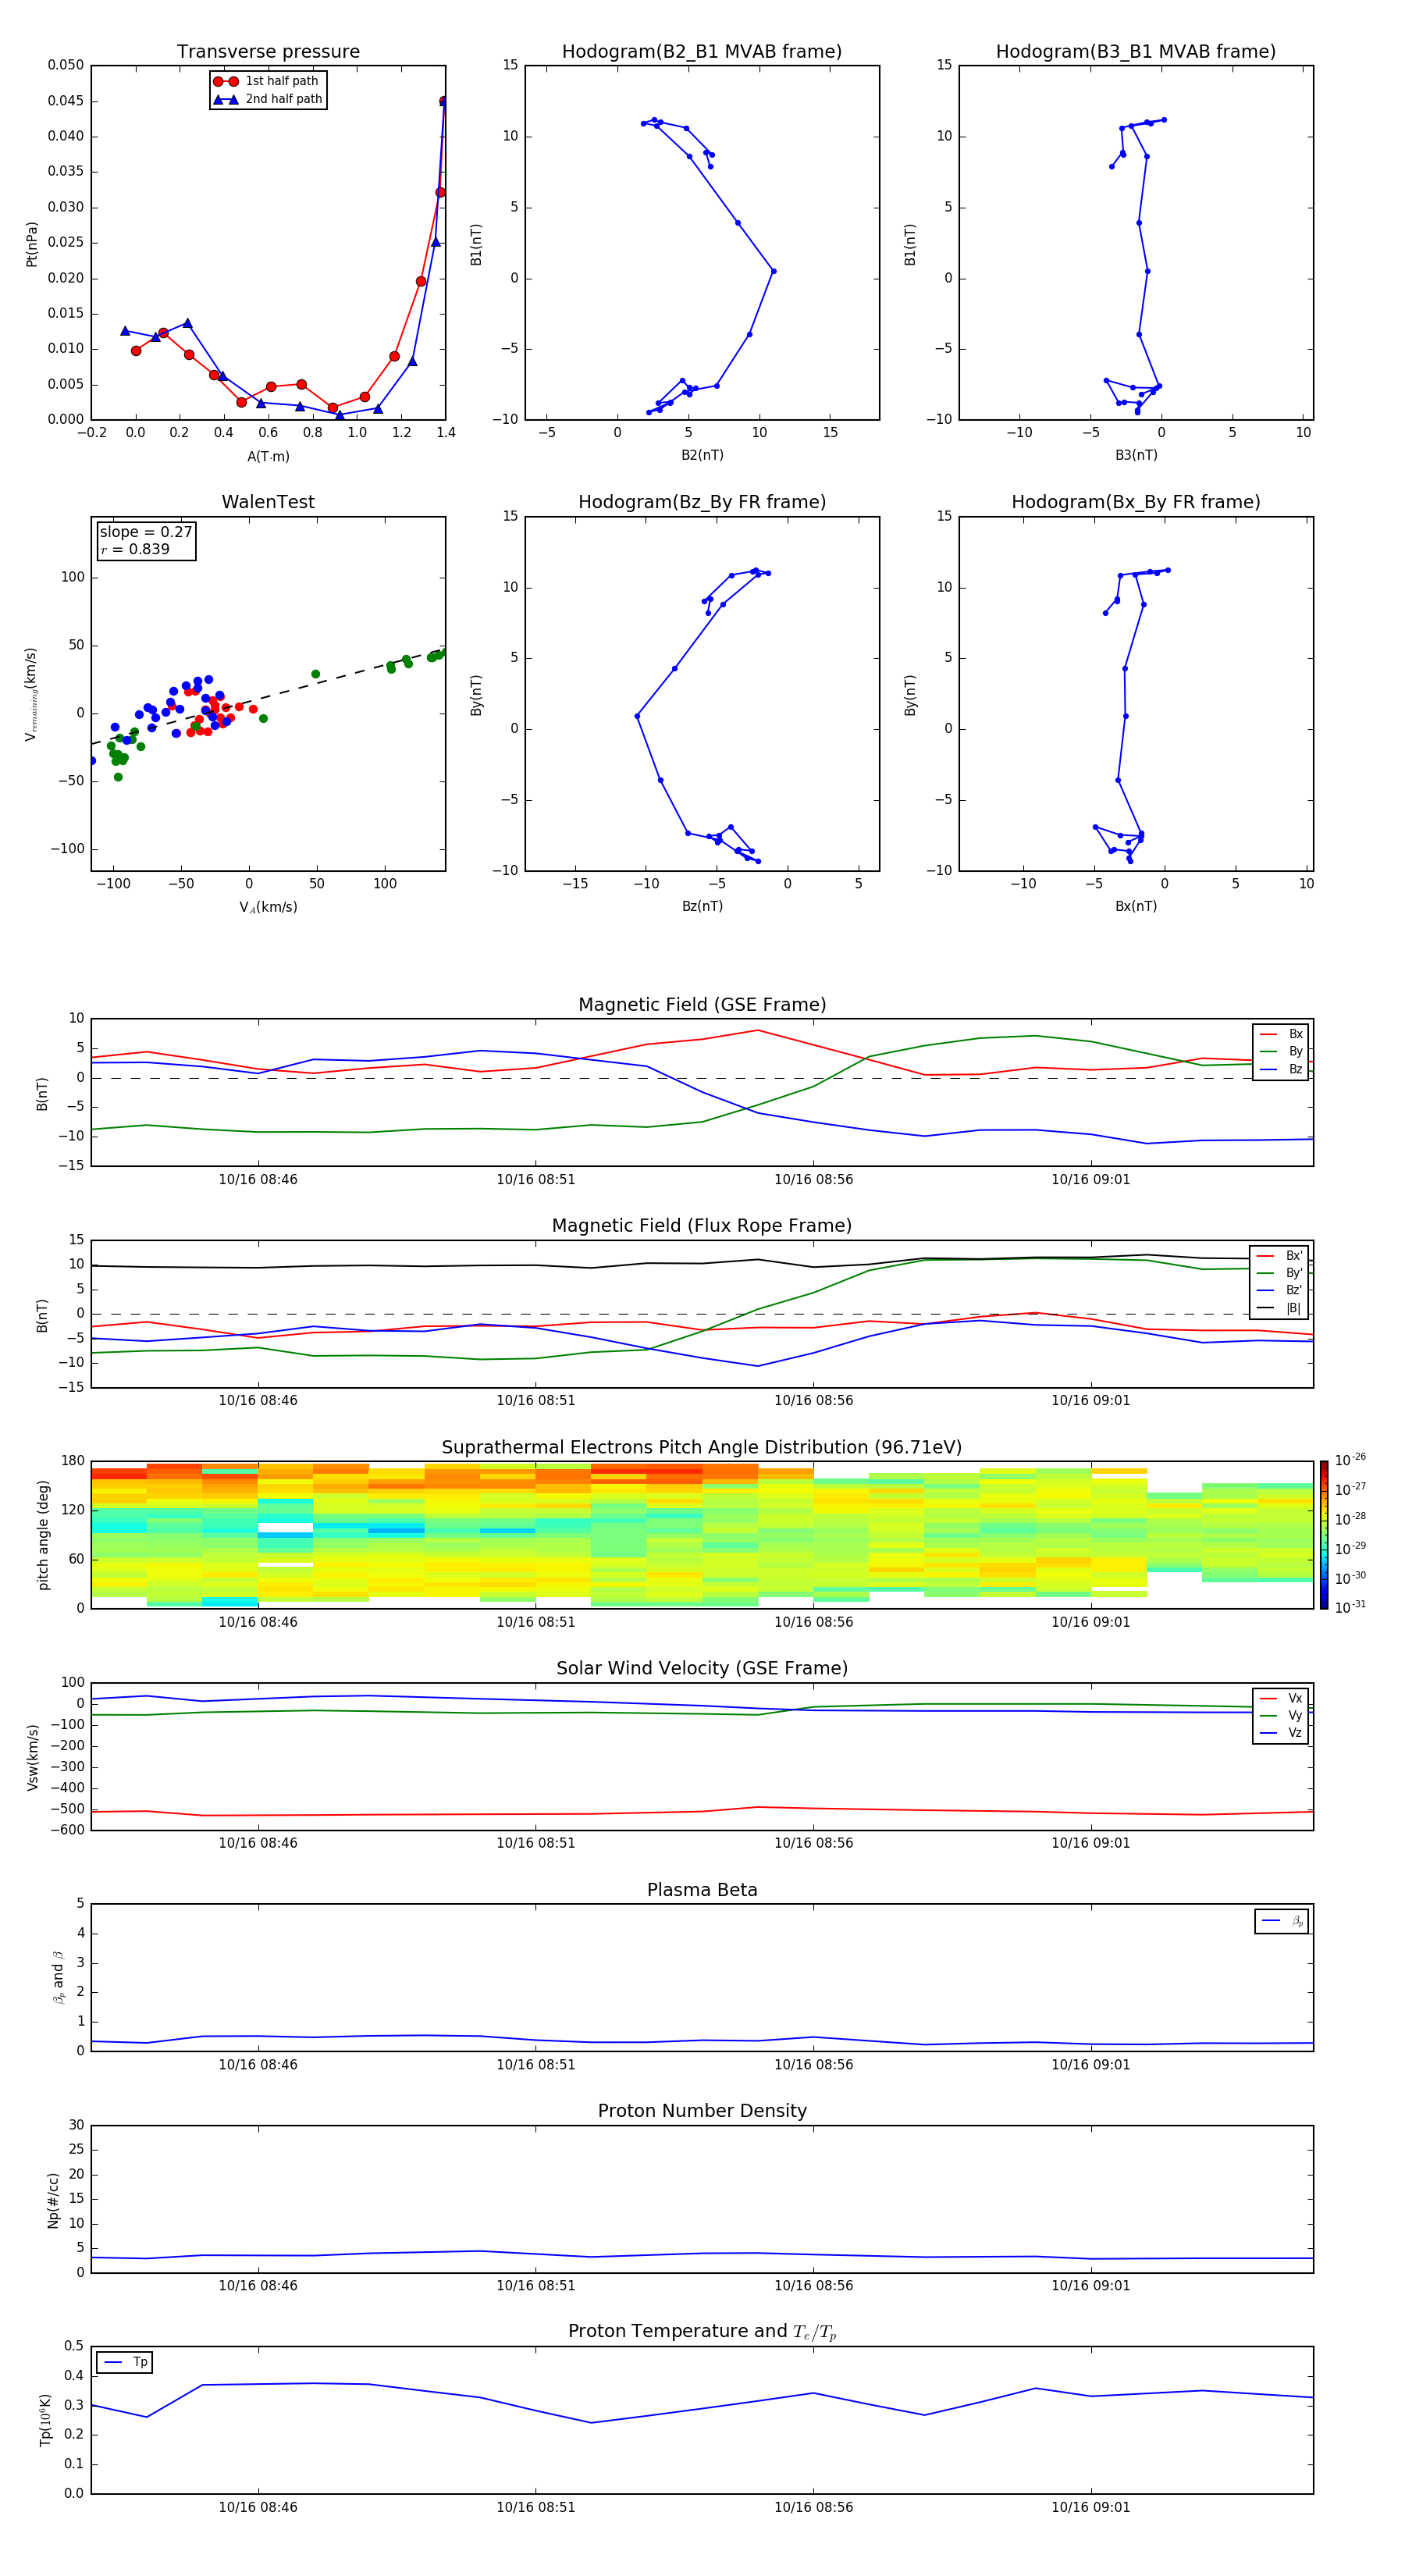
Task: Select '|B|' in the Flux Rope legend
Action: 1280,1308
